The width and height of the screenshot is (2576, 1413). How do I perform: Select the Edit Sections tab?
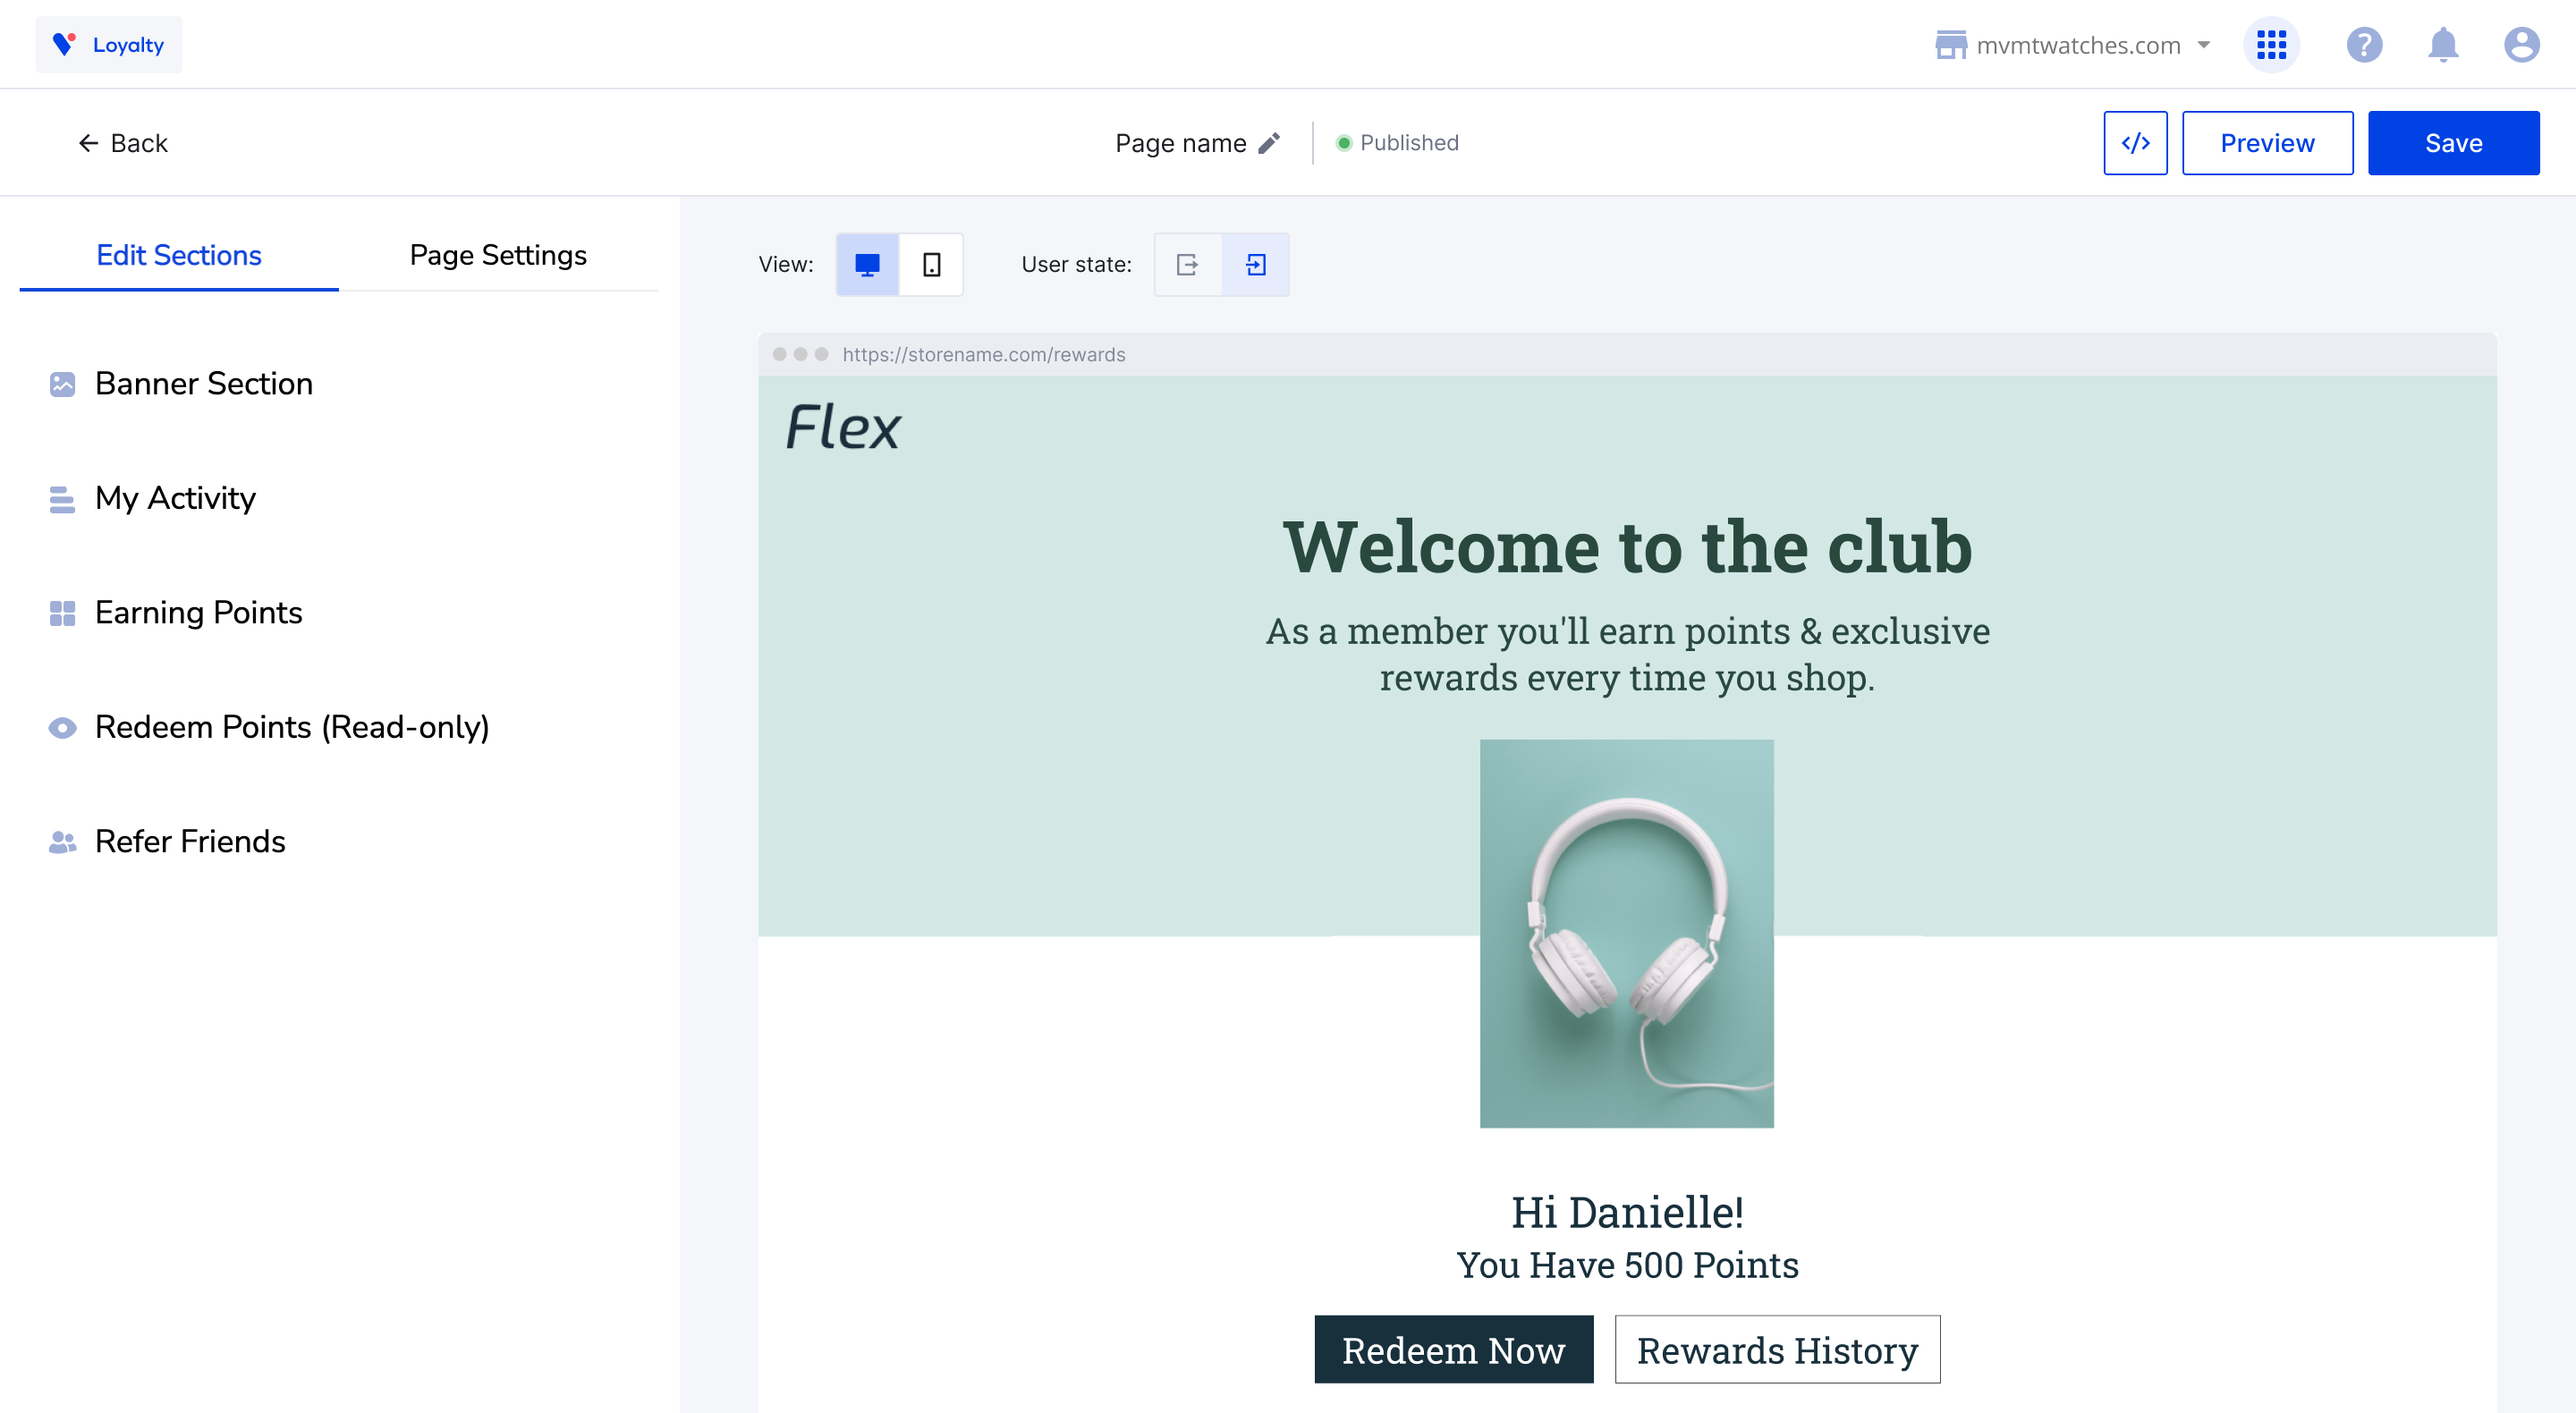tap(178, 256)
